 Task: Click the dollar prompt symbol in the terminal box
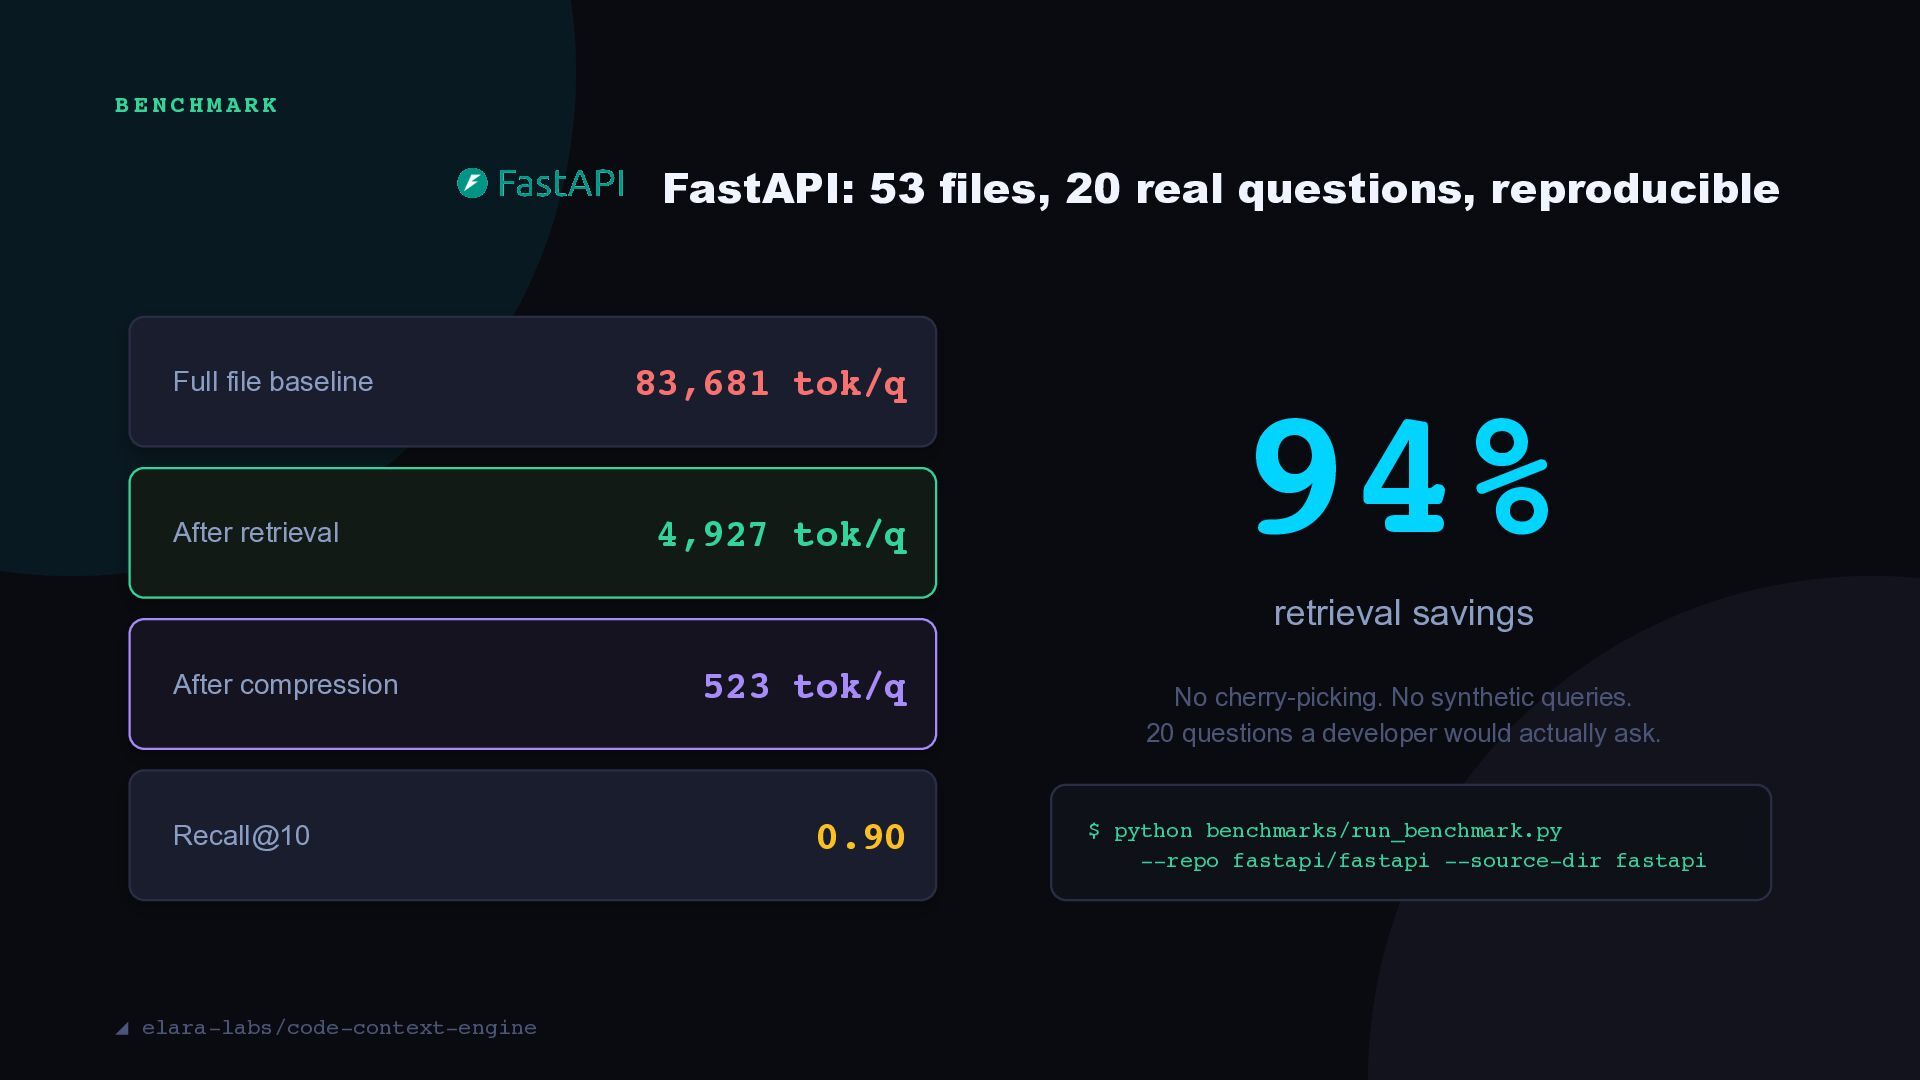tap(1094, 831)
